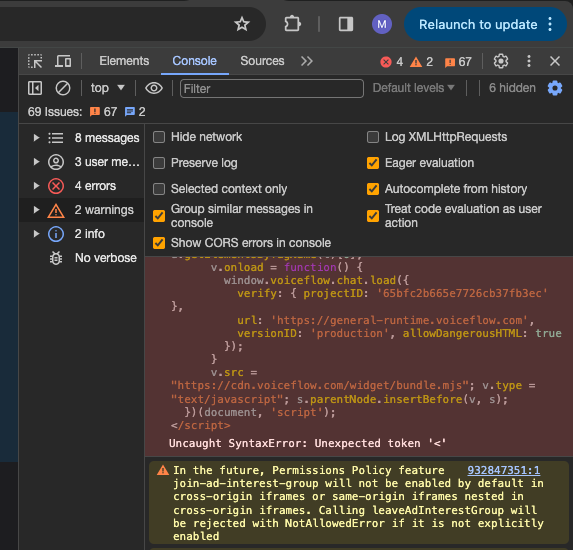
Task: Create live expression with the eye icon
Action: (153, 88)
